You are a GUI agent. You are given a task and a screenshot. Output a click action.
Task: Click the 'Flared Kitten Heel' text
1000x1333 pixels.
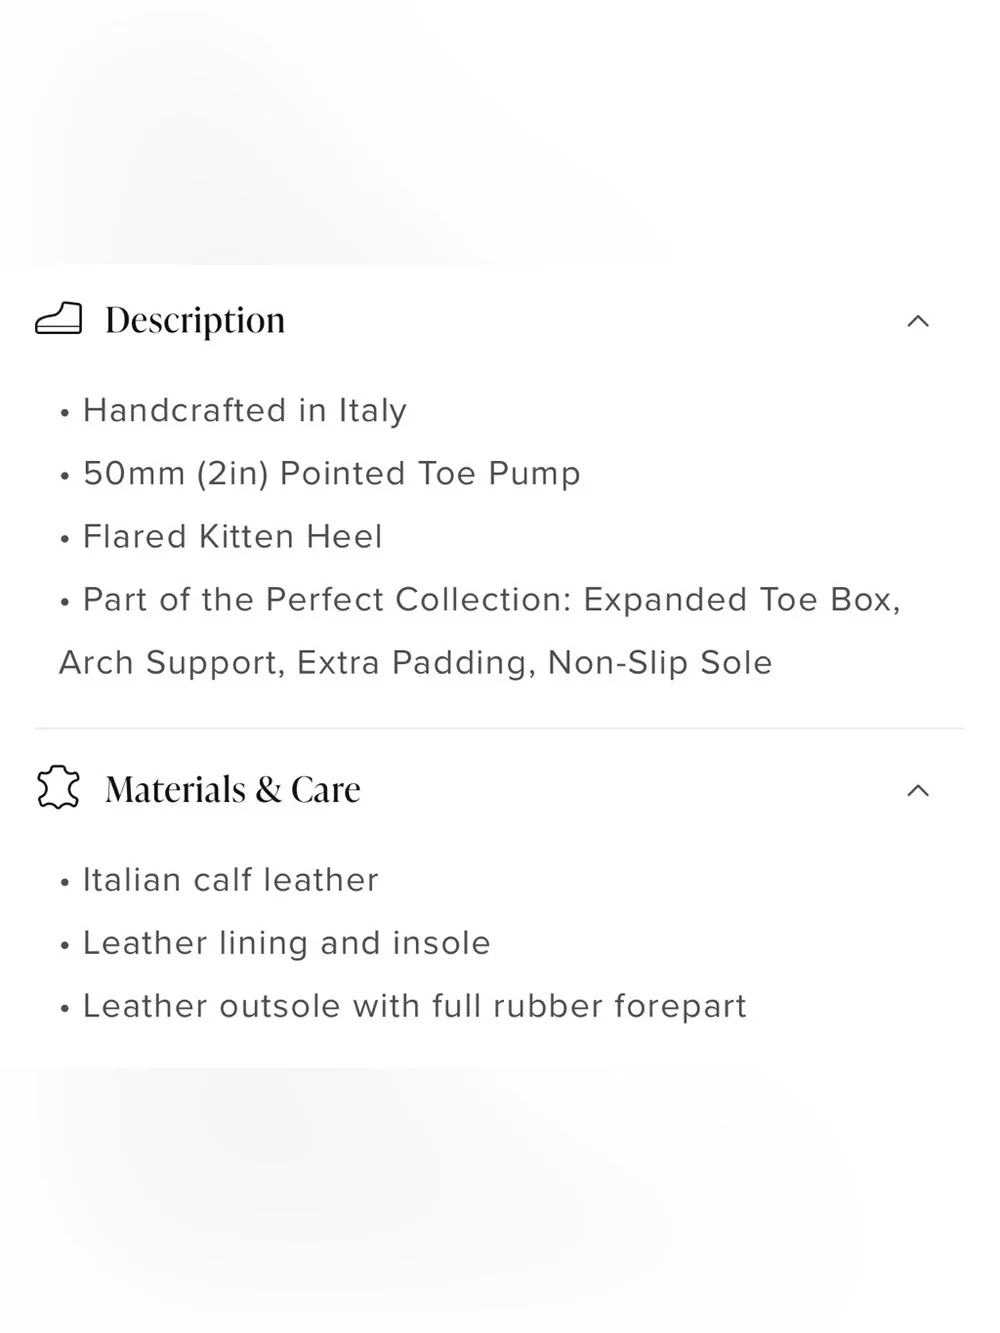point(233,536)
